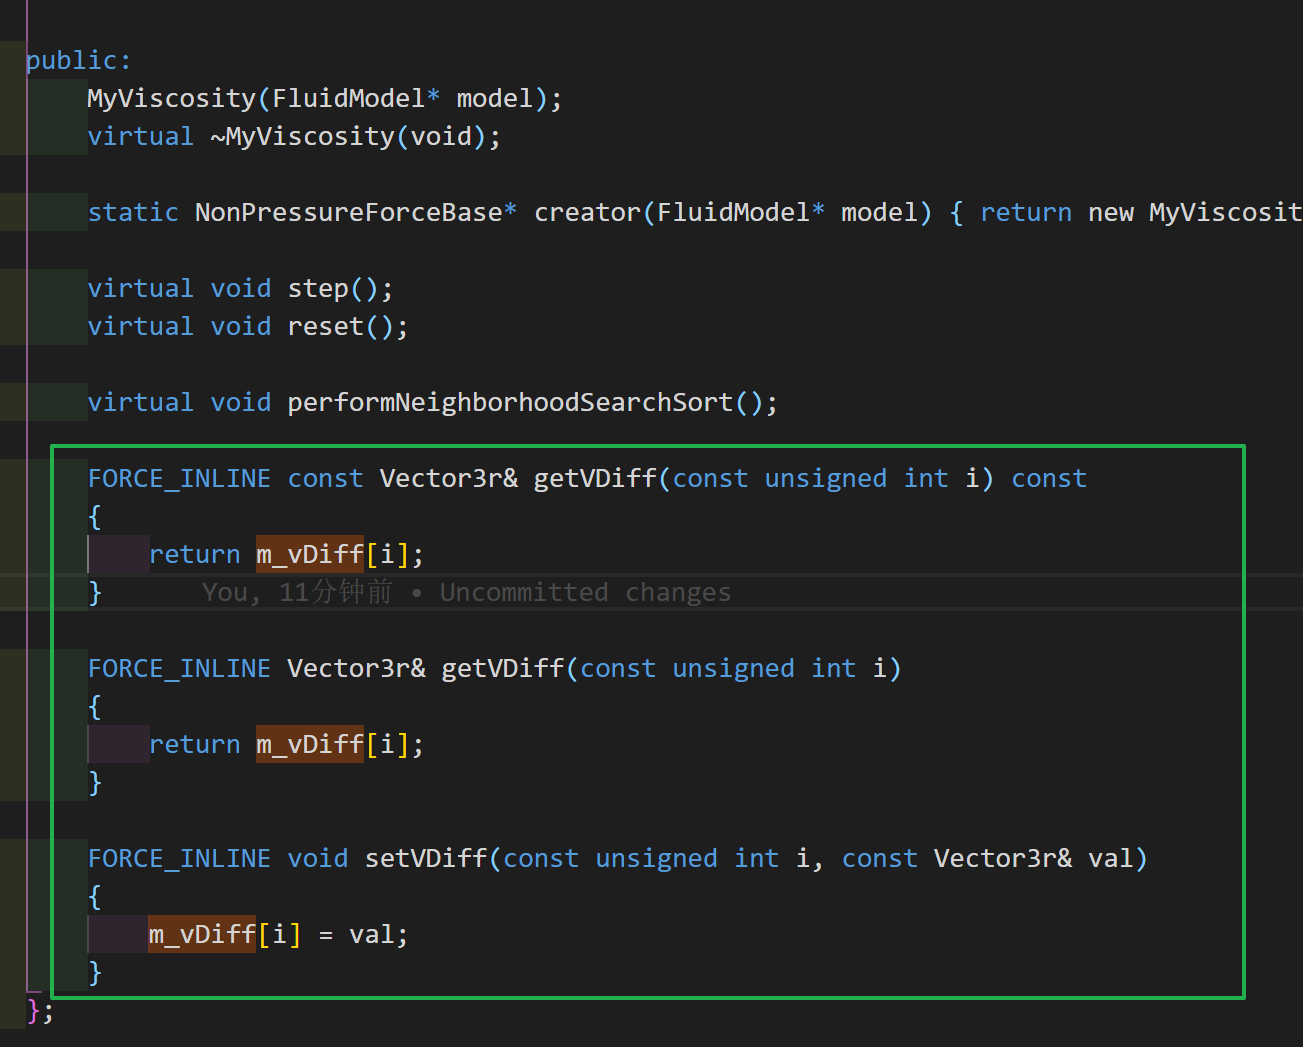
Task: Click 'NonPressureForceBase' type name
Action: pyautogui.click(x=348, y=212)
